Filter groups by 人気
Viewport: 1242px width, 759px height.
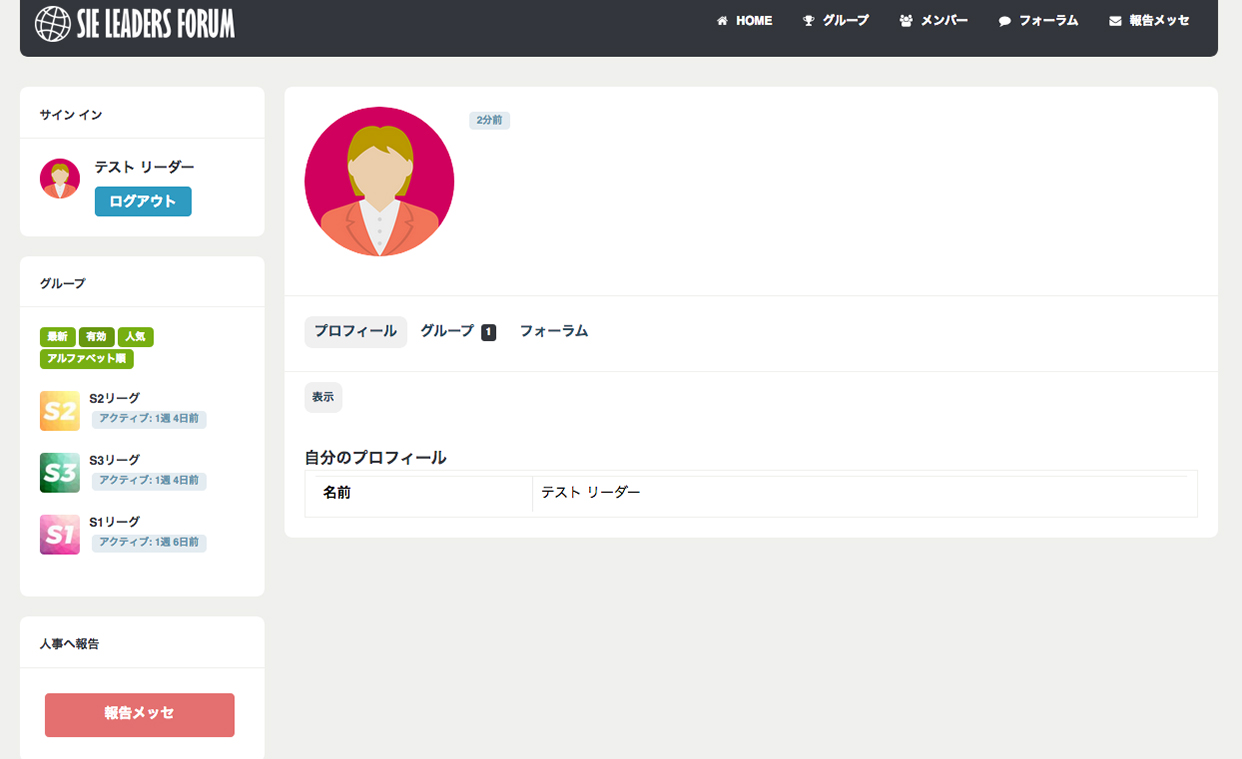click(x=135, y=337)
